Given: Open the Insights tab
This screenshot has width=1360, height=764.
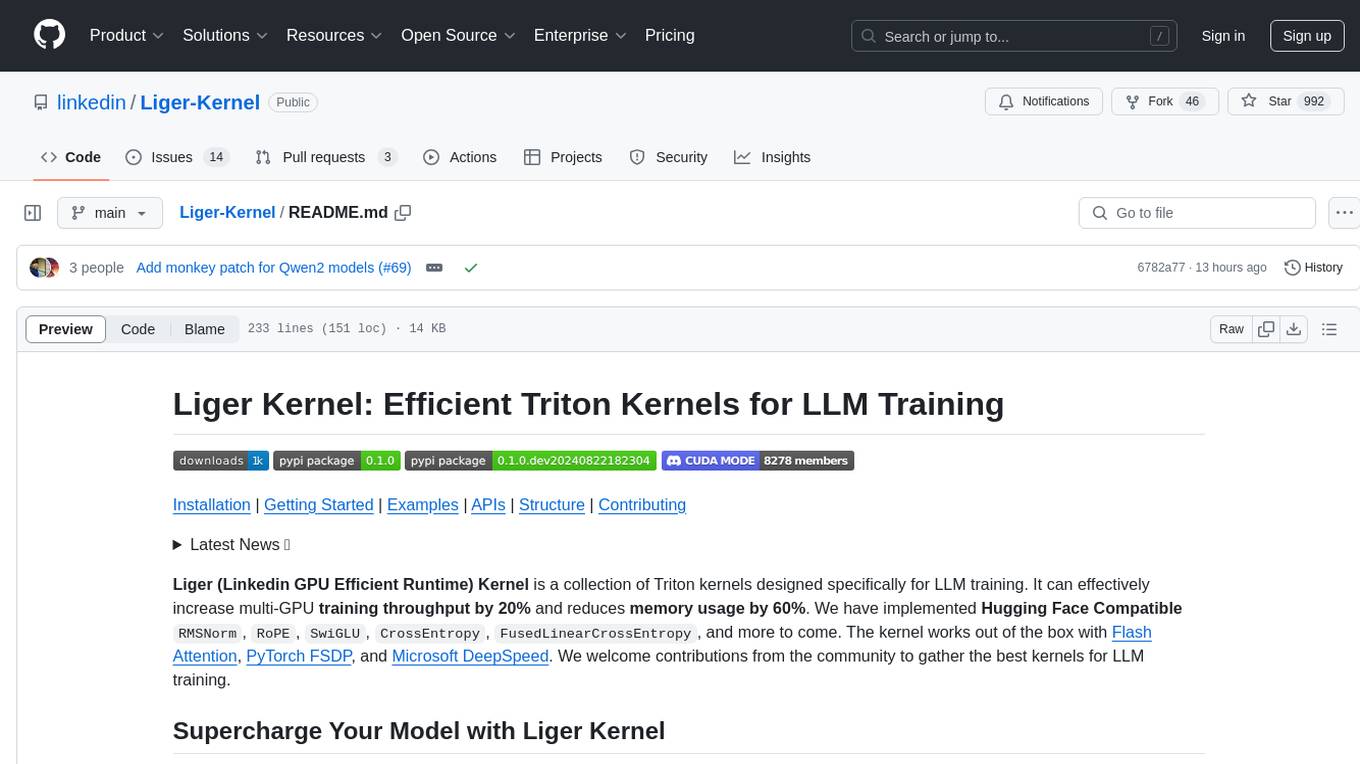Looking at the screenshot, I should 772,157.
